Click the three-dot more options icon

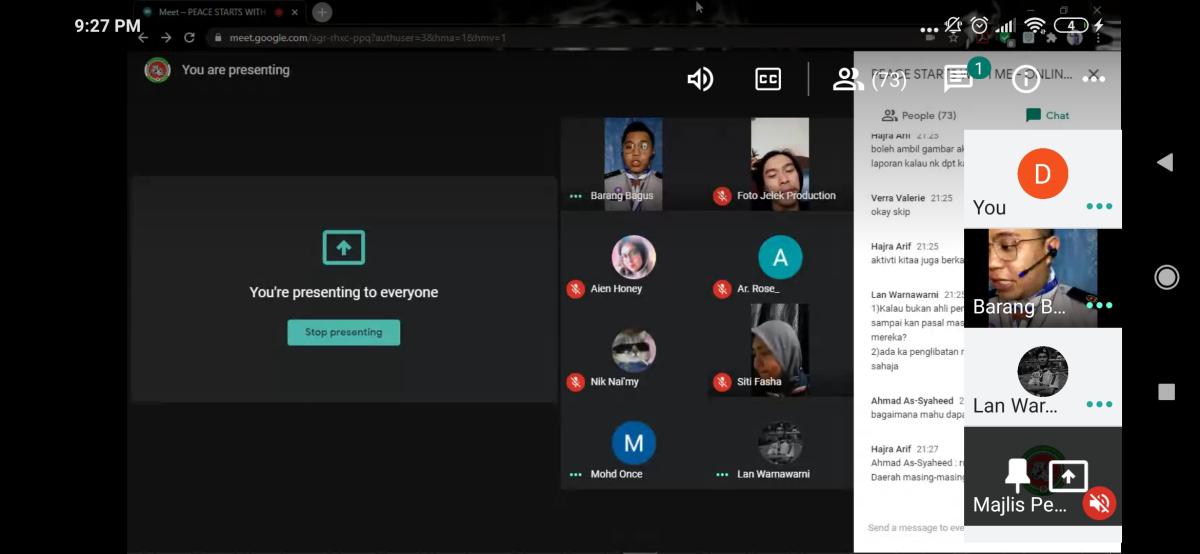coord(1094,79)
